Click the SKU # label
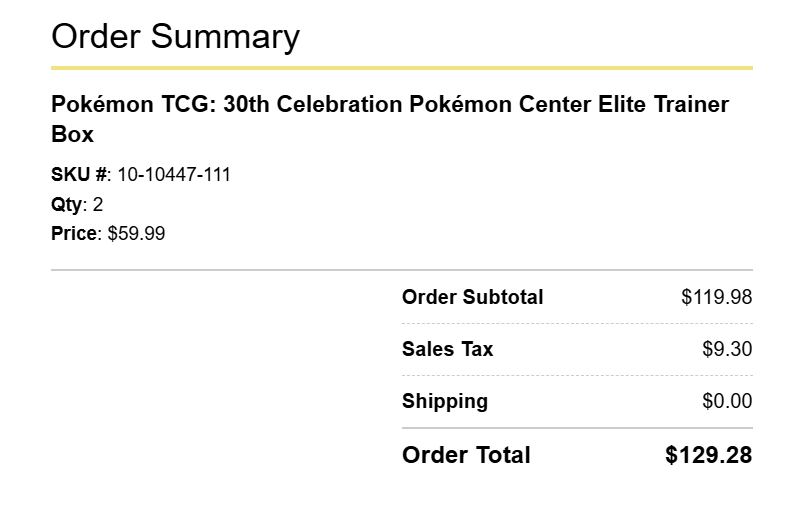 (79, 175)
